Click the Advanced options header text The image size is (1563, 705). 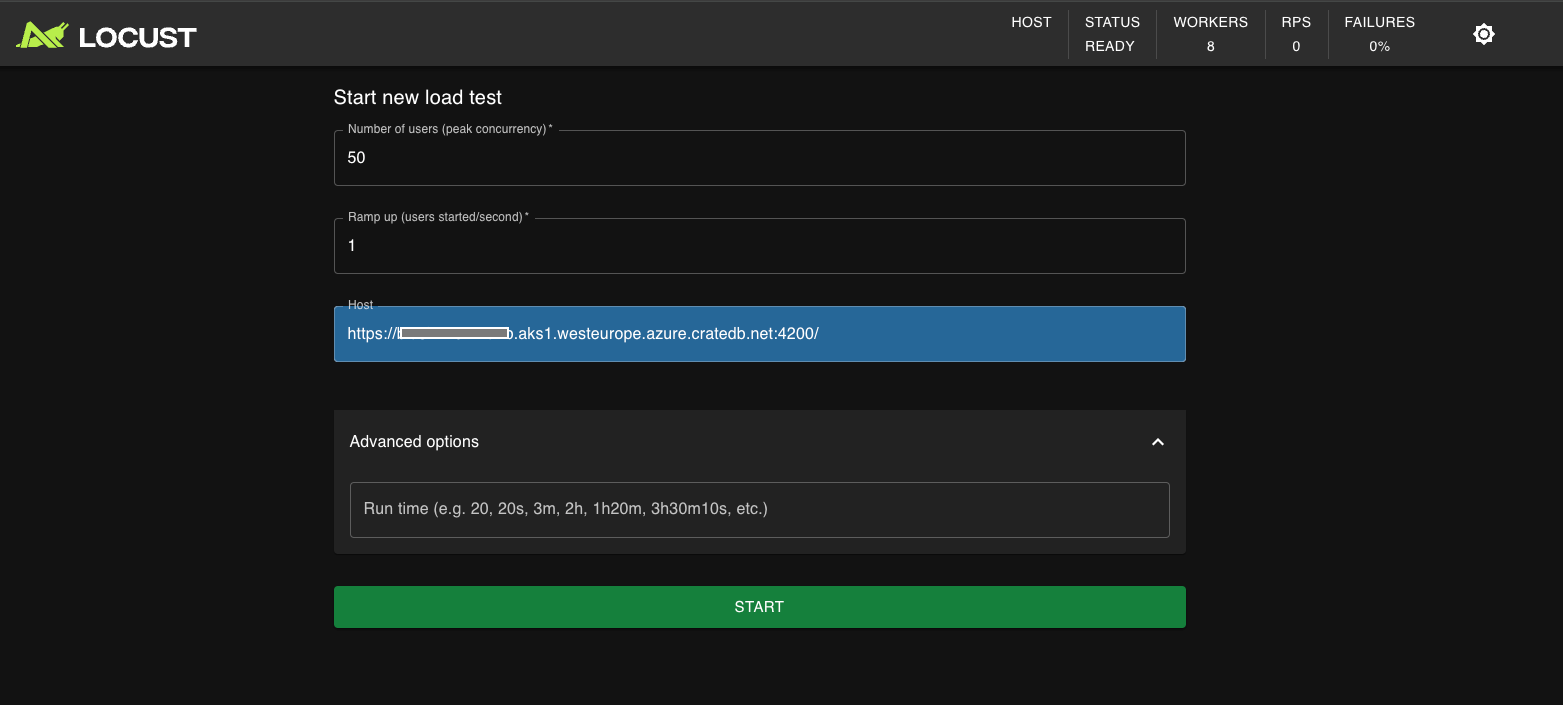point(414,442)
